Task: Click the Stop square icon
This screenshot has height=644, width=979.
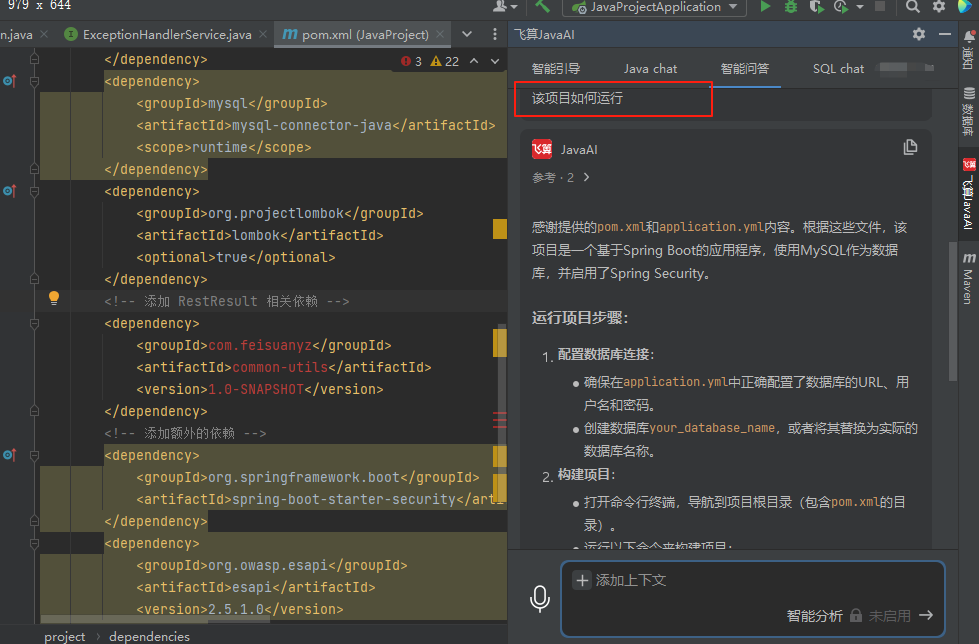Action: point(880,6)
